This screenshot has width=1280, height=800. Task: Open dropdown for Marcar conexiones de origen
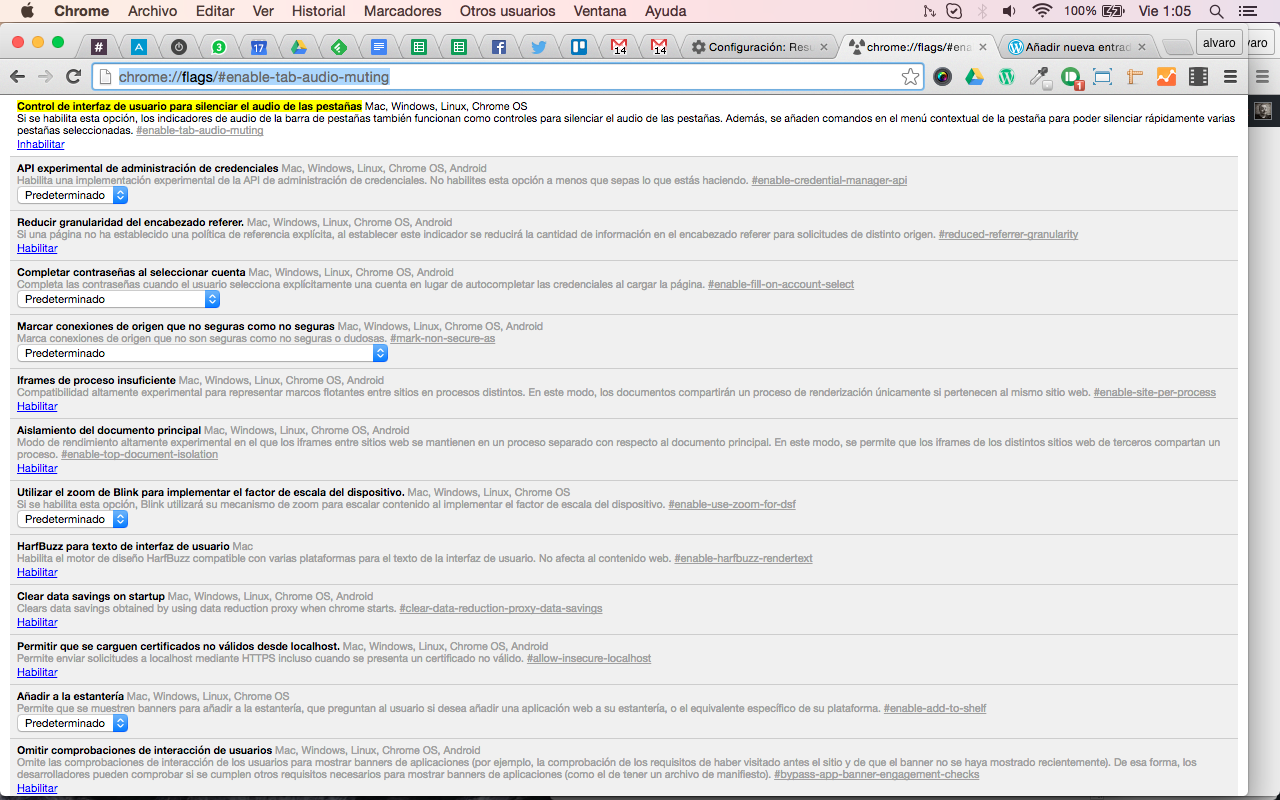pyautogui.click(x=202, y=353)
